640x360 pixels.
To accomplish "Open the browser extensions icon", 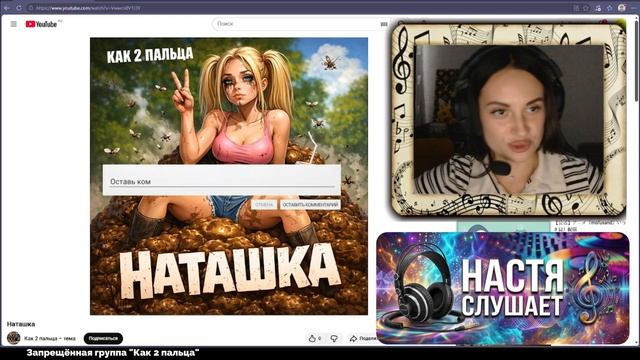I will point(598,8).
